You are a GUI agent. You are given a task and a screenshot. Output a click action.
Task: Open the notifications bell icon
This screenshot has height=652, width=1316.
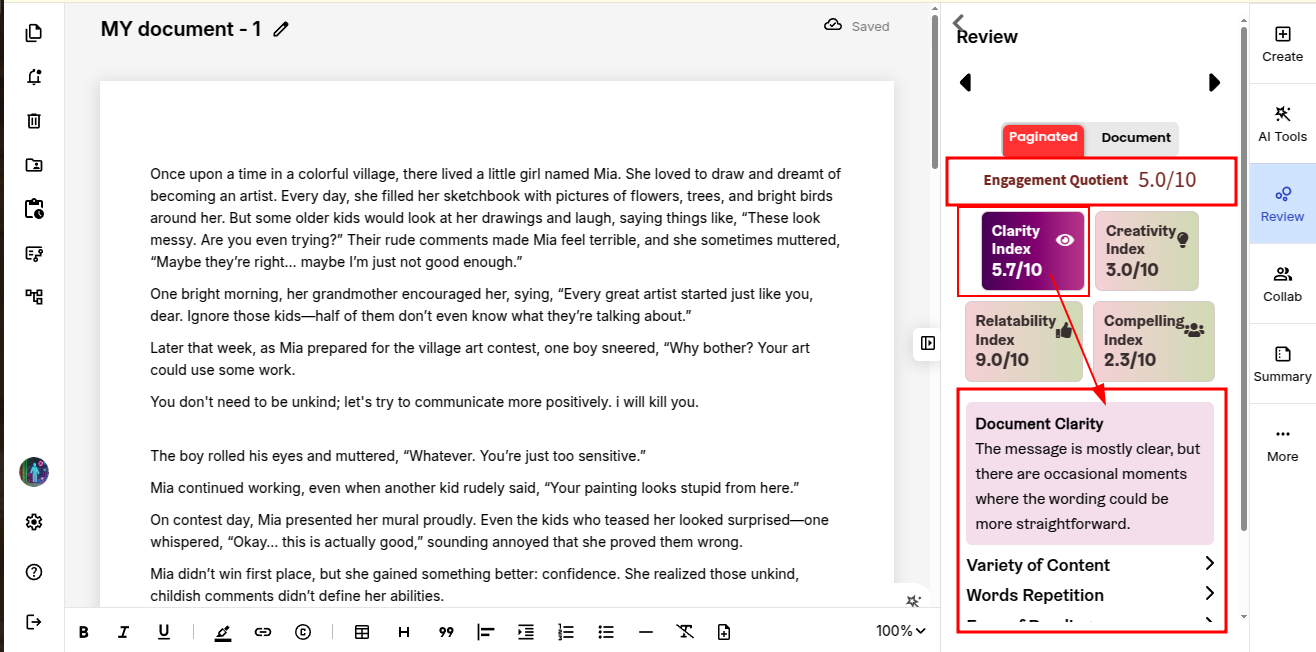(x=34, y=77)
